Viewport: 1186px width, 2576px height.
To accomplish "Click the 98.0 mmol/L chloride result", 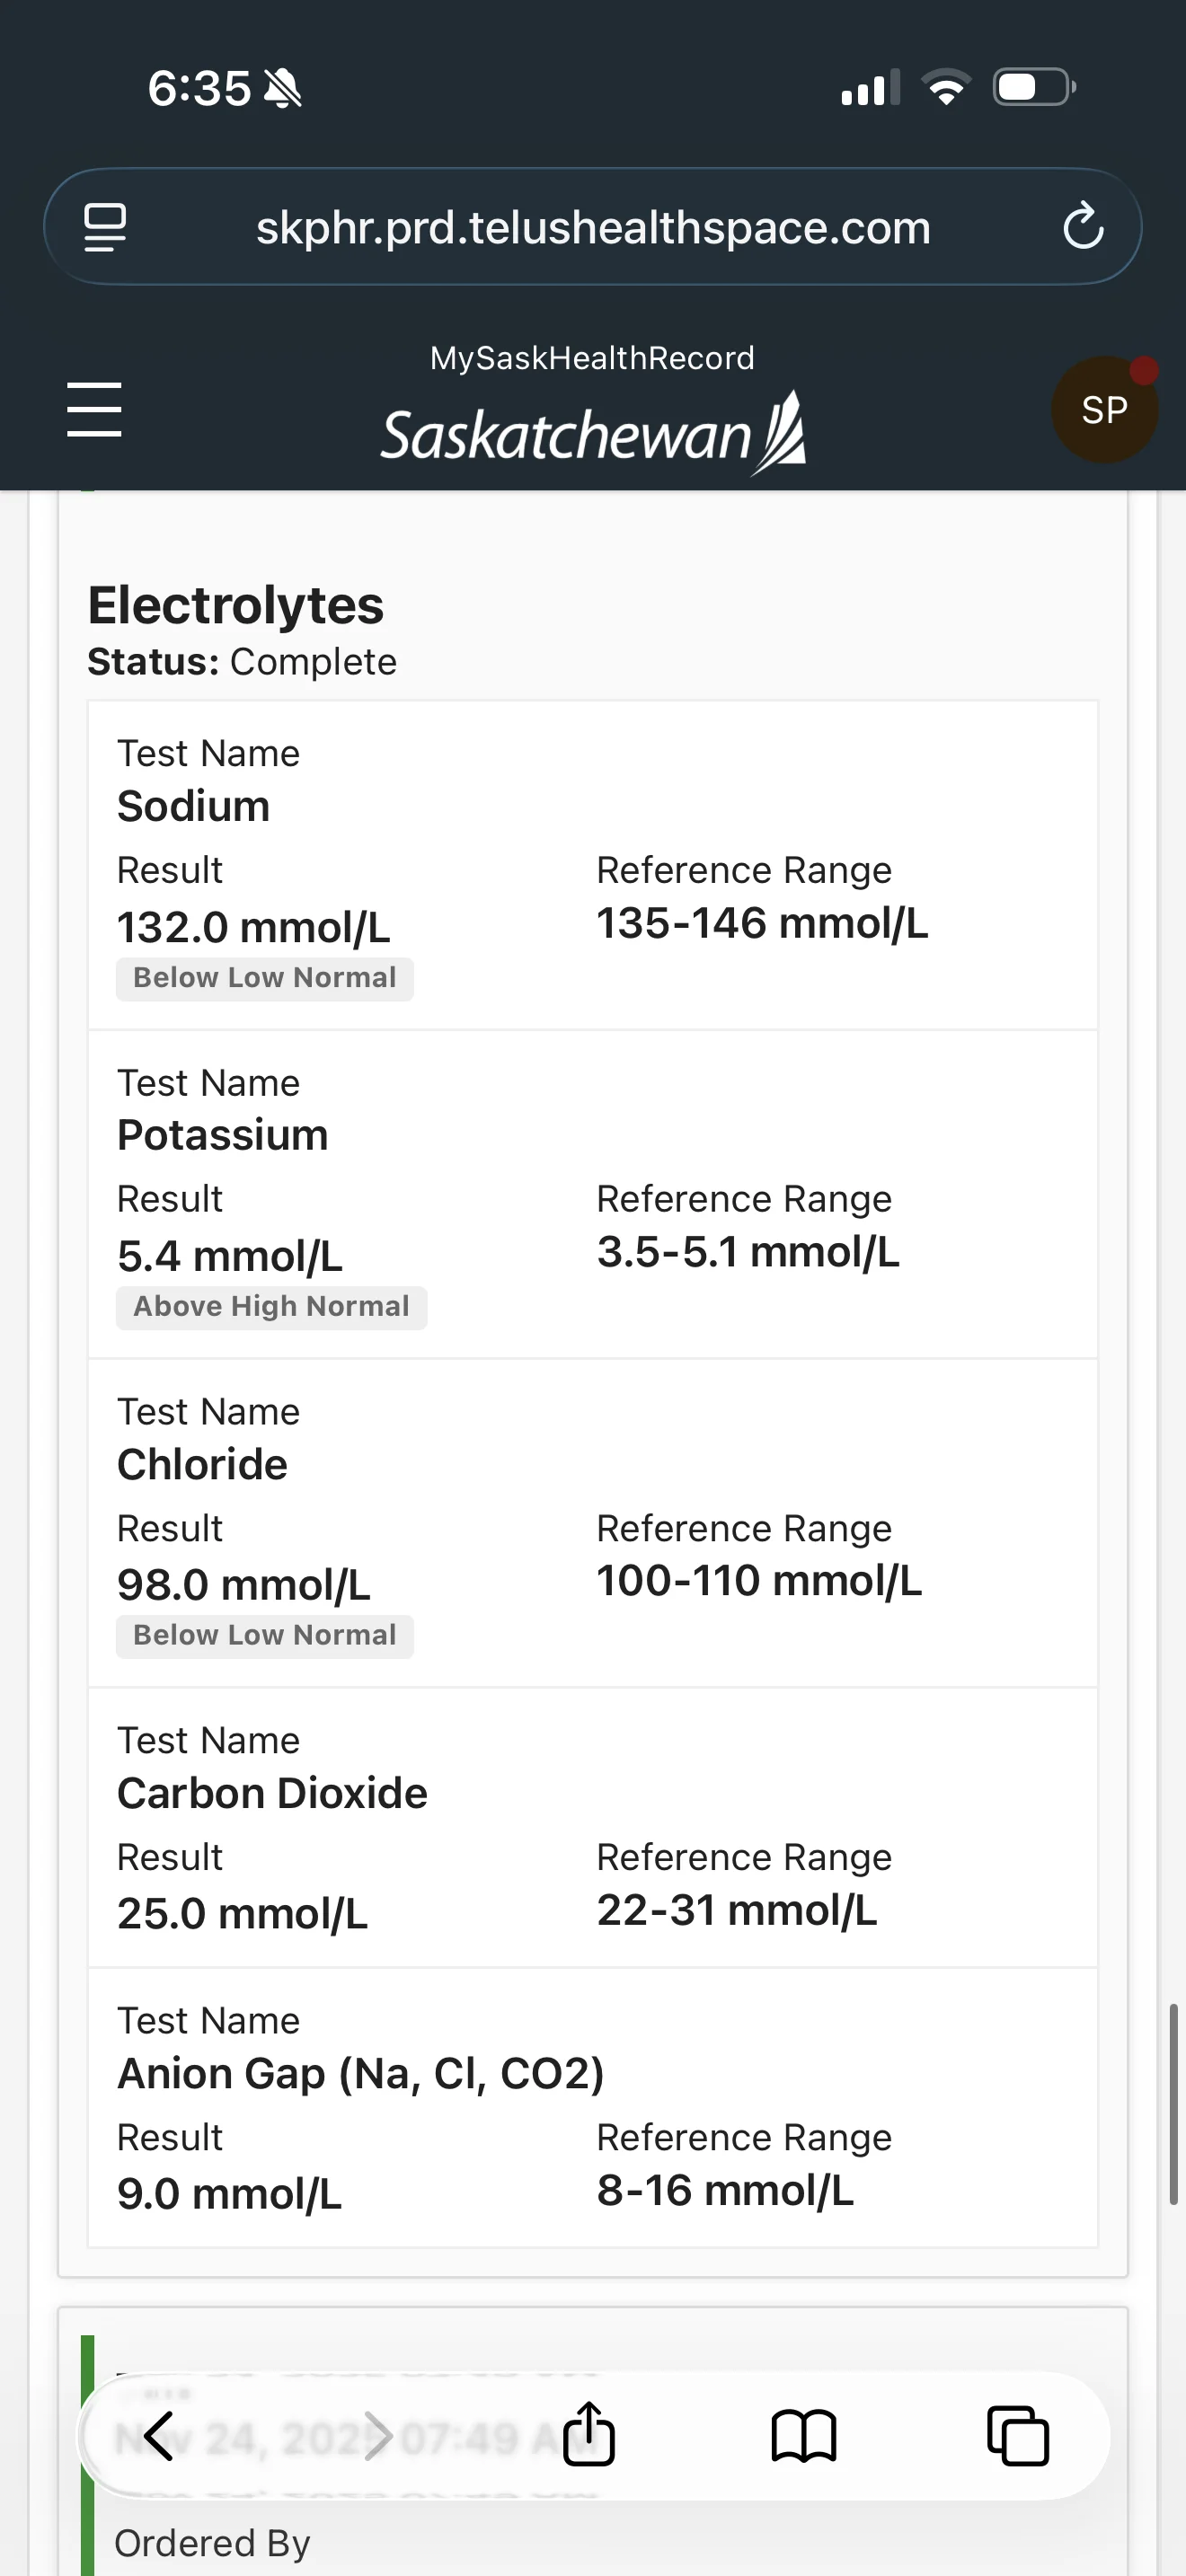I will click(244, 1585).
